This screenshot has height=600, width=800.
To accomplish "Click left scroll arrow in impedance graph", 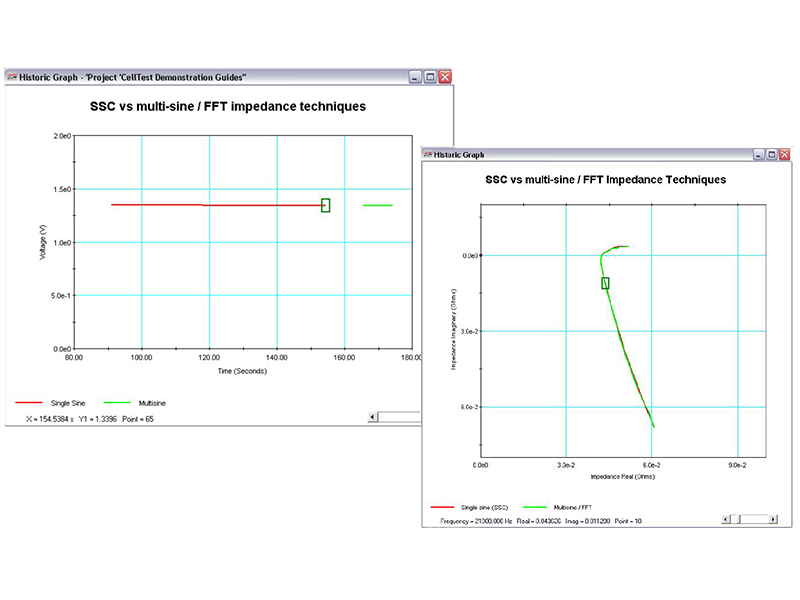I will [724, 519].
